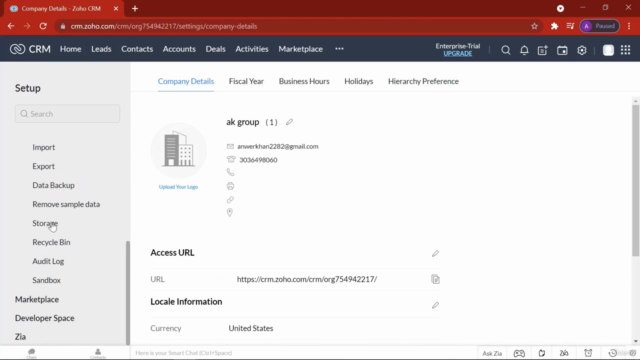640x360 pixels.
Task: Open the Deals module
Action: (216, 49)
